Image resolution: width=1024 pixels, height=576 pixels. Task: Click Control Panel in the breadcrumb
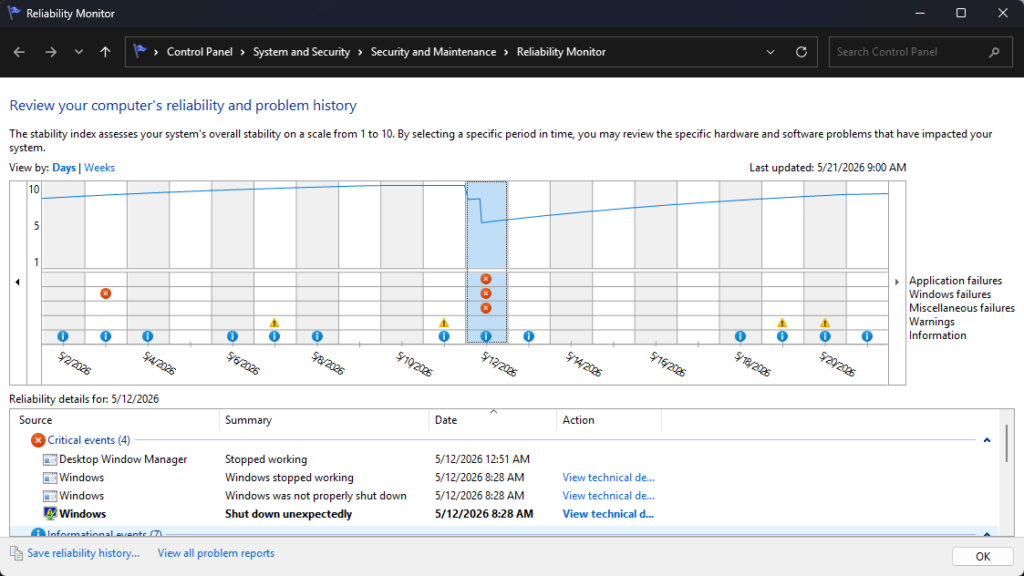[199, 52]
